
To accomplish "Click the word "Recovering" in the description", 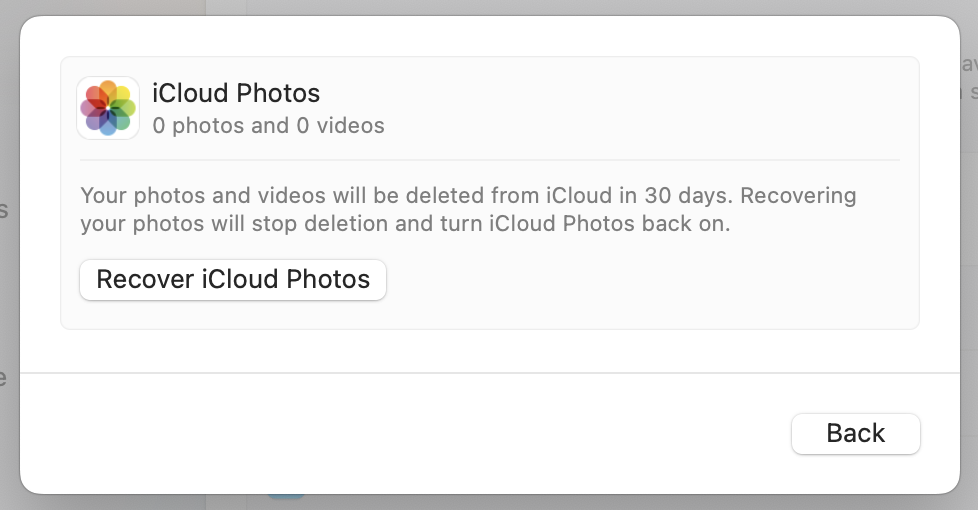I will pyautogui.click(x=798, y=196).
